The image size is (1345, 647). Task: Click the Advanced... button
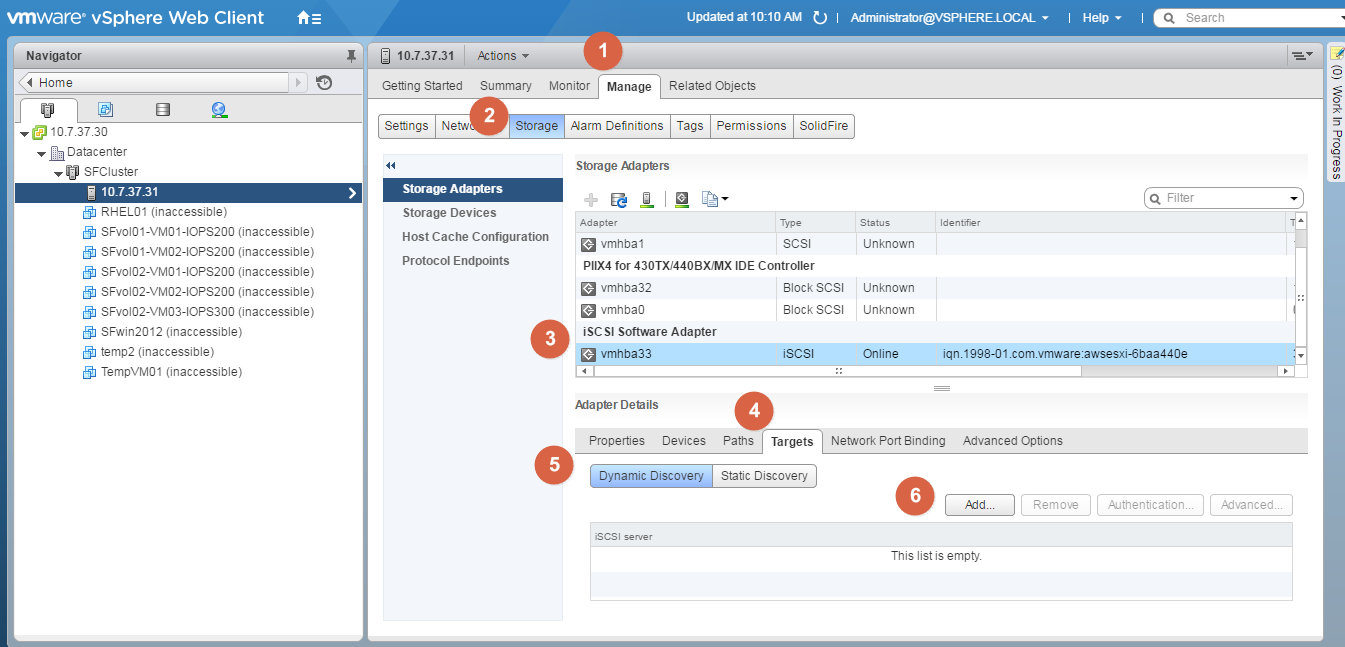pos(1252,505)
